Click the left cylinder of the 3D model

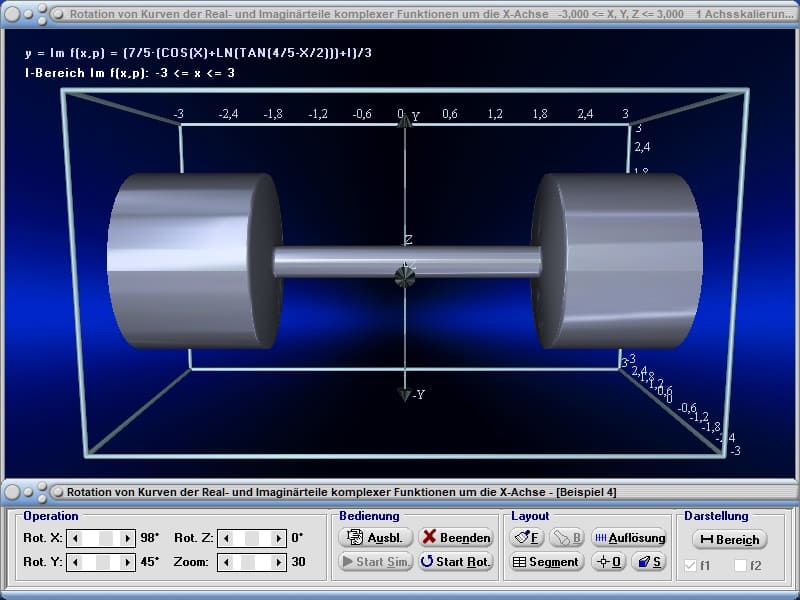(194, 261)
